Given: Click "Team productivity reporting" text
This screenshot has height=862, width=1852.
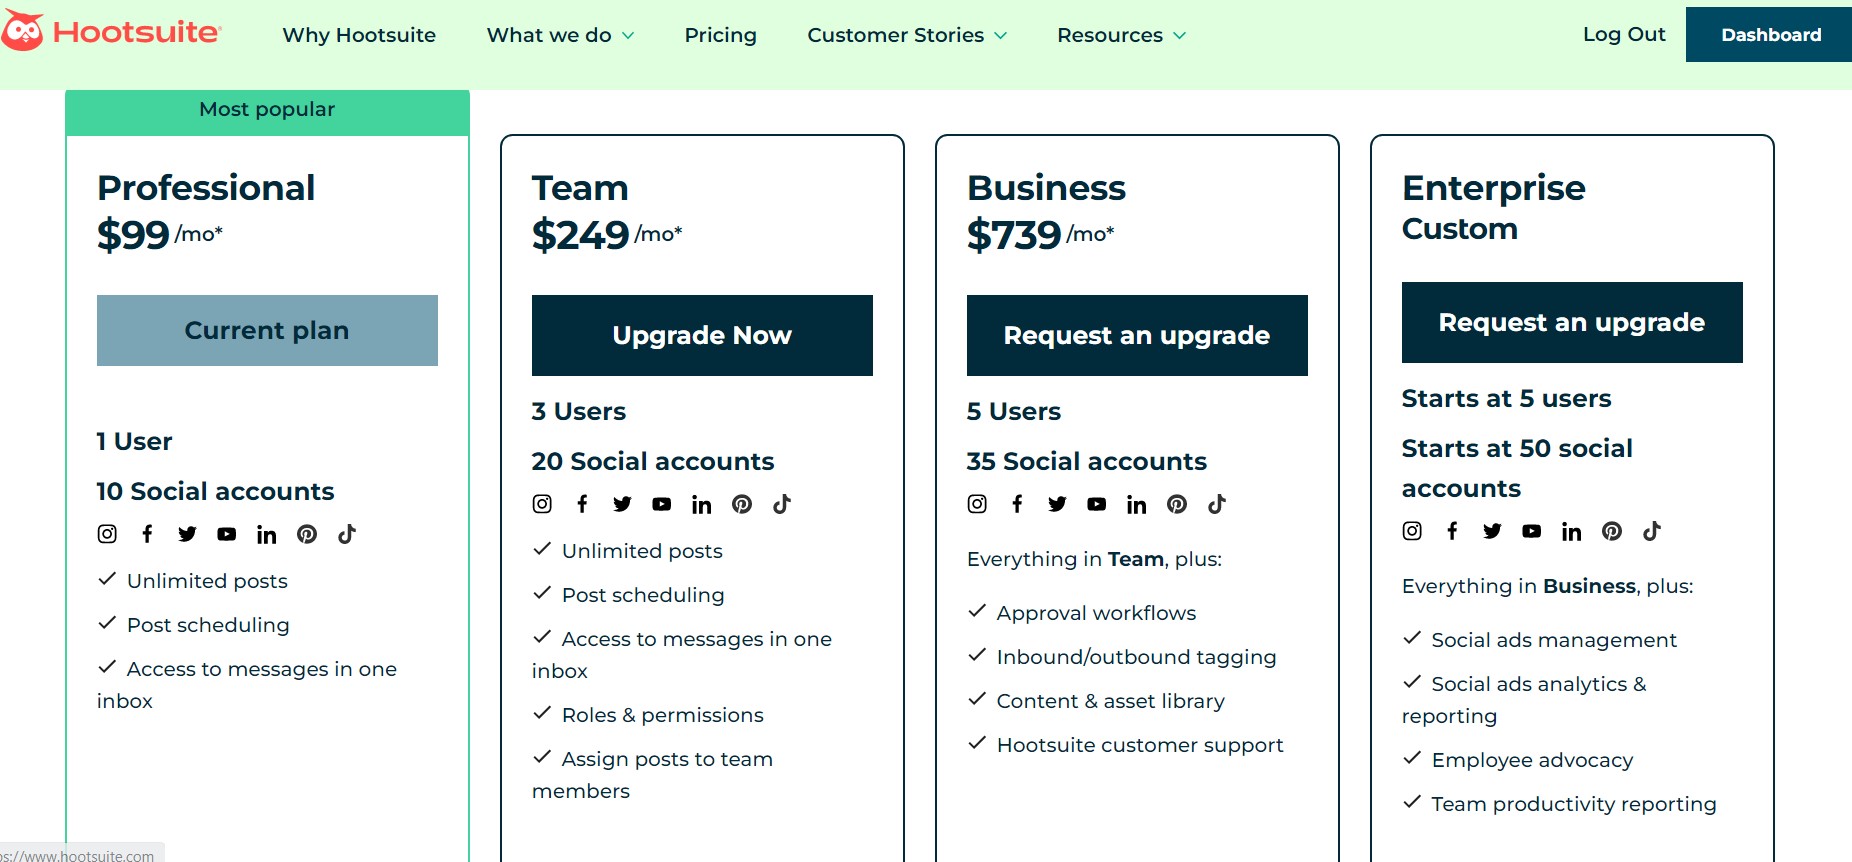Looking at the screenshot, I should tap(1574, 804).
